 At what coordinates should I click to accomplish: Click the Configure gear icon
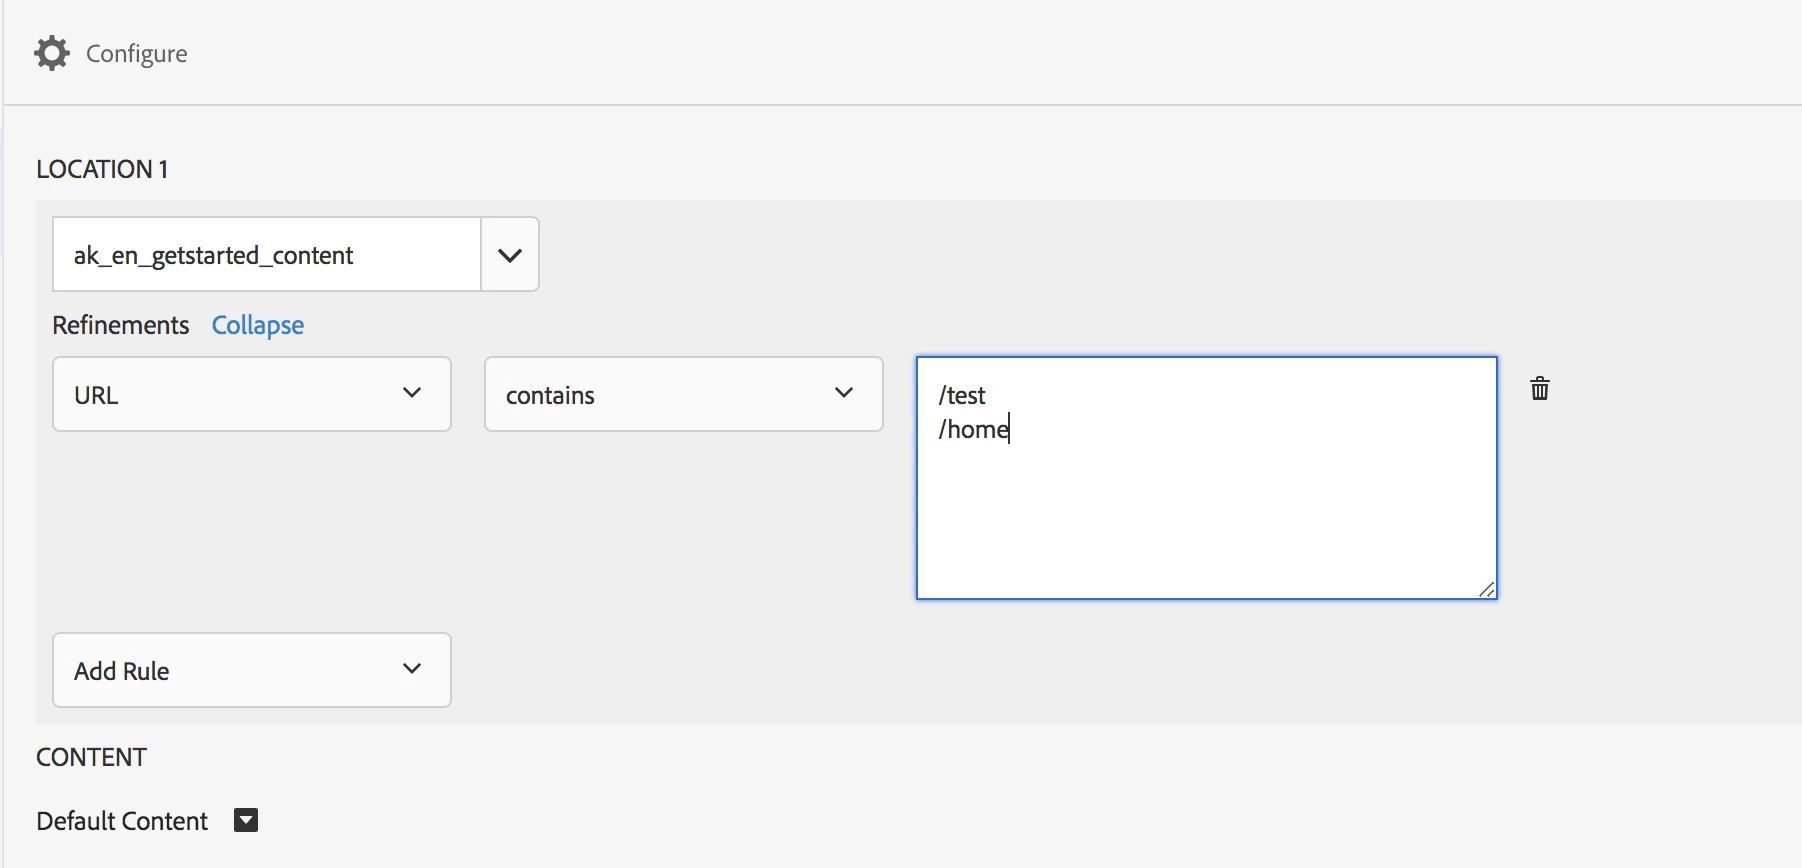52,53
